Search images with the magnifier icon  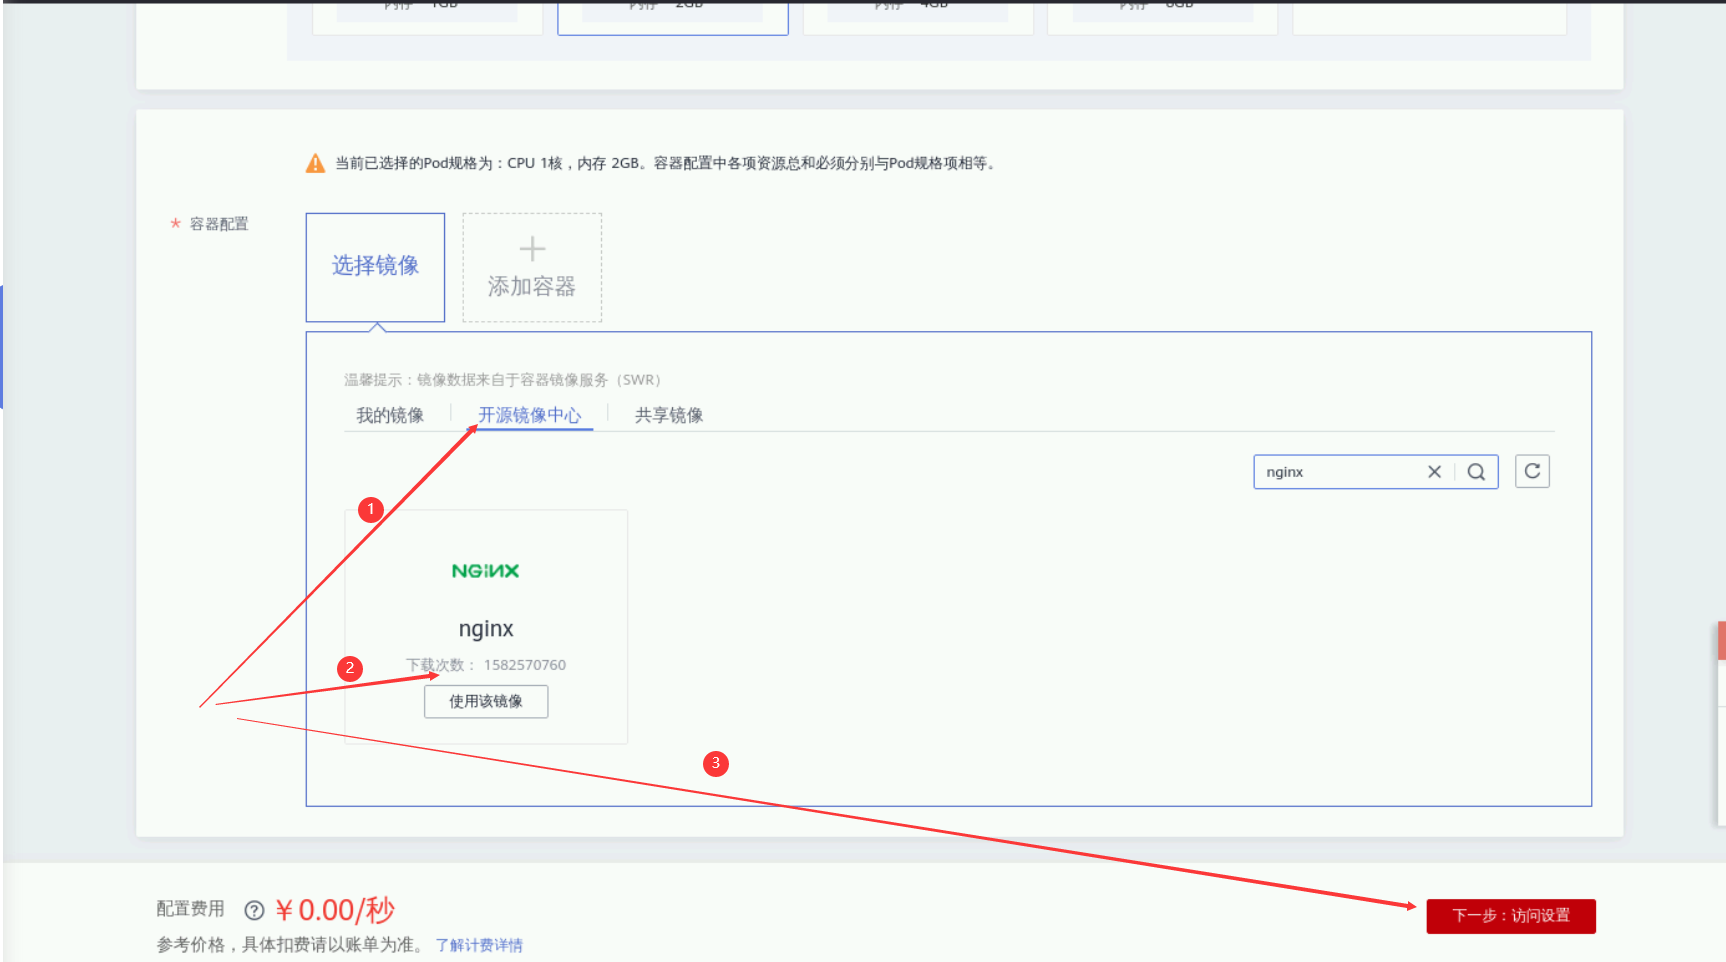1476,472
